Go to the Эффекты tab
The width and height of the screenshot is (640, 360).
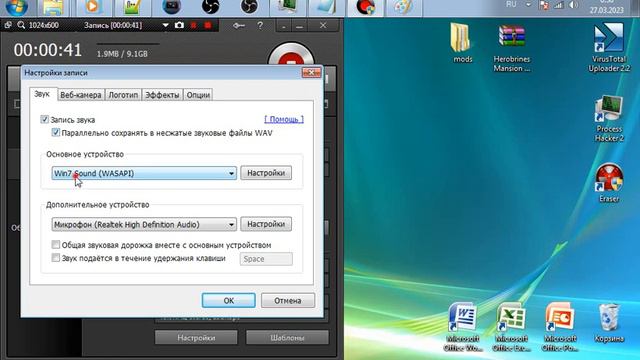point(162,95)
